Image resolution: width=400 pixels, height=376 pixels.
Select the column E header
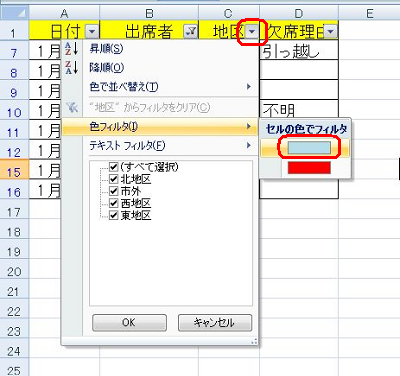click(369, 13)
